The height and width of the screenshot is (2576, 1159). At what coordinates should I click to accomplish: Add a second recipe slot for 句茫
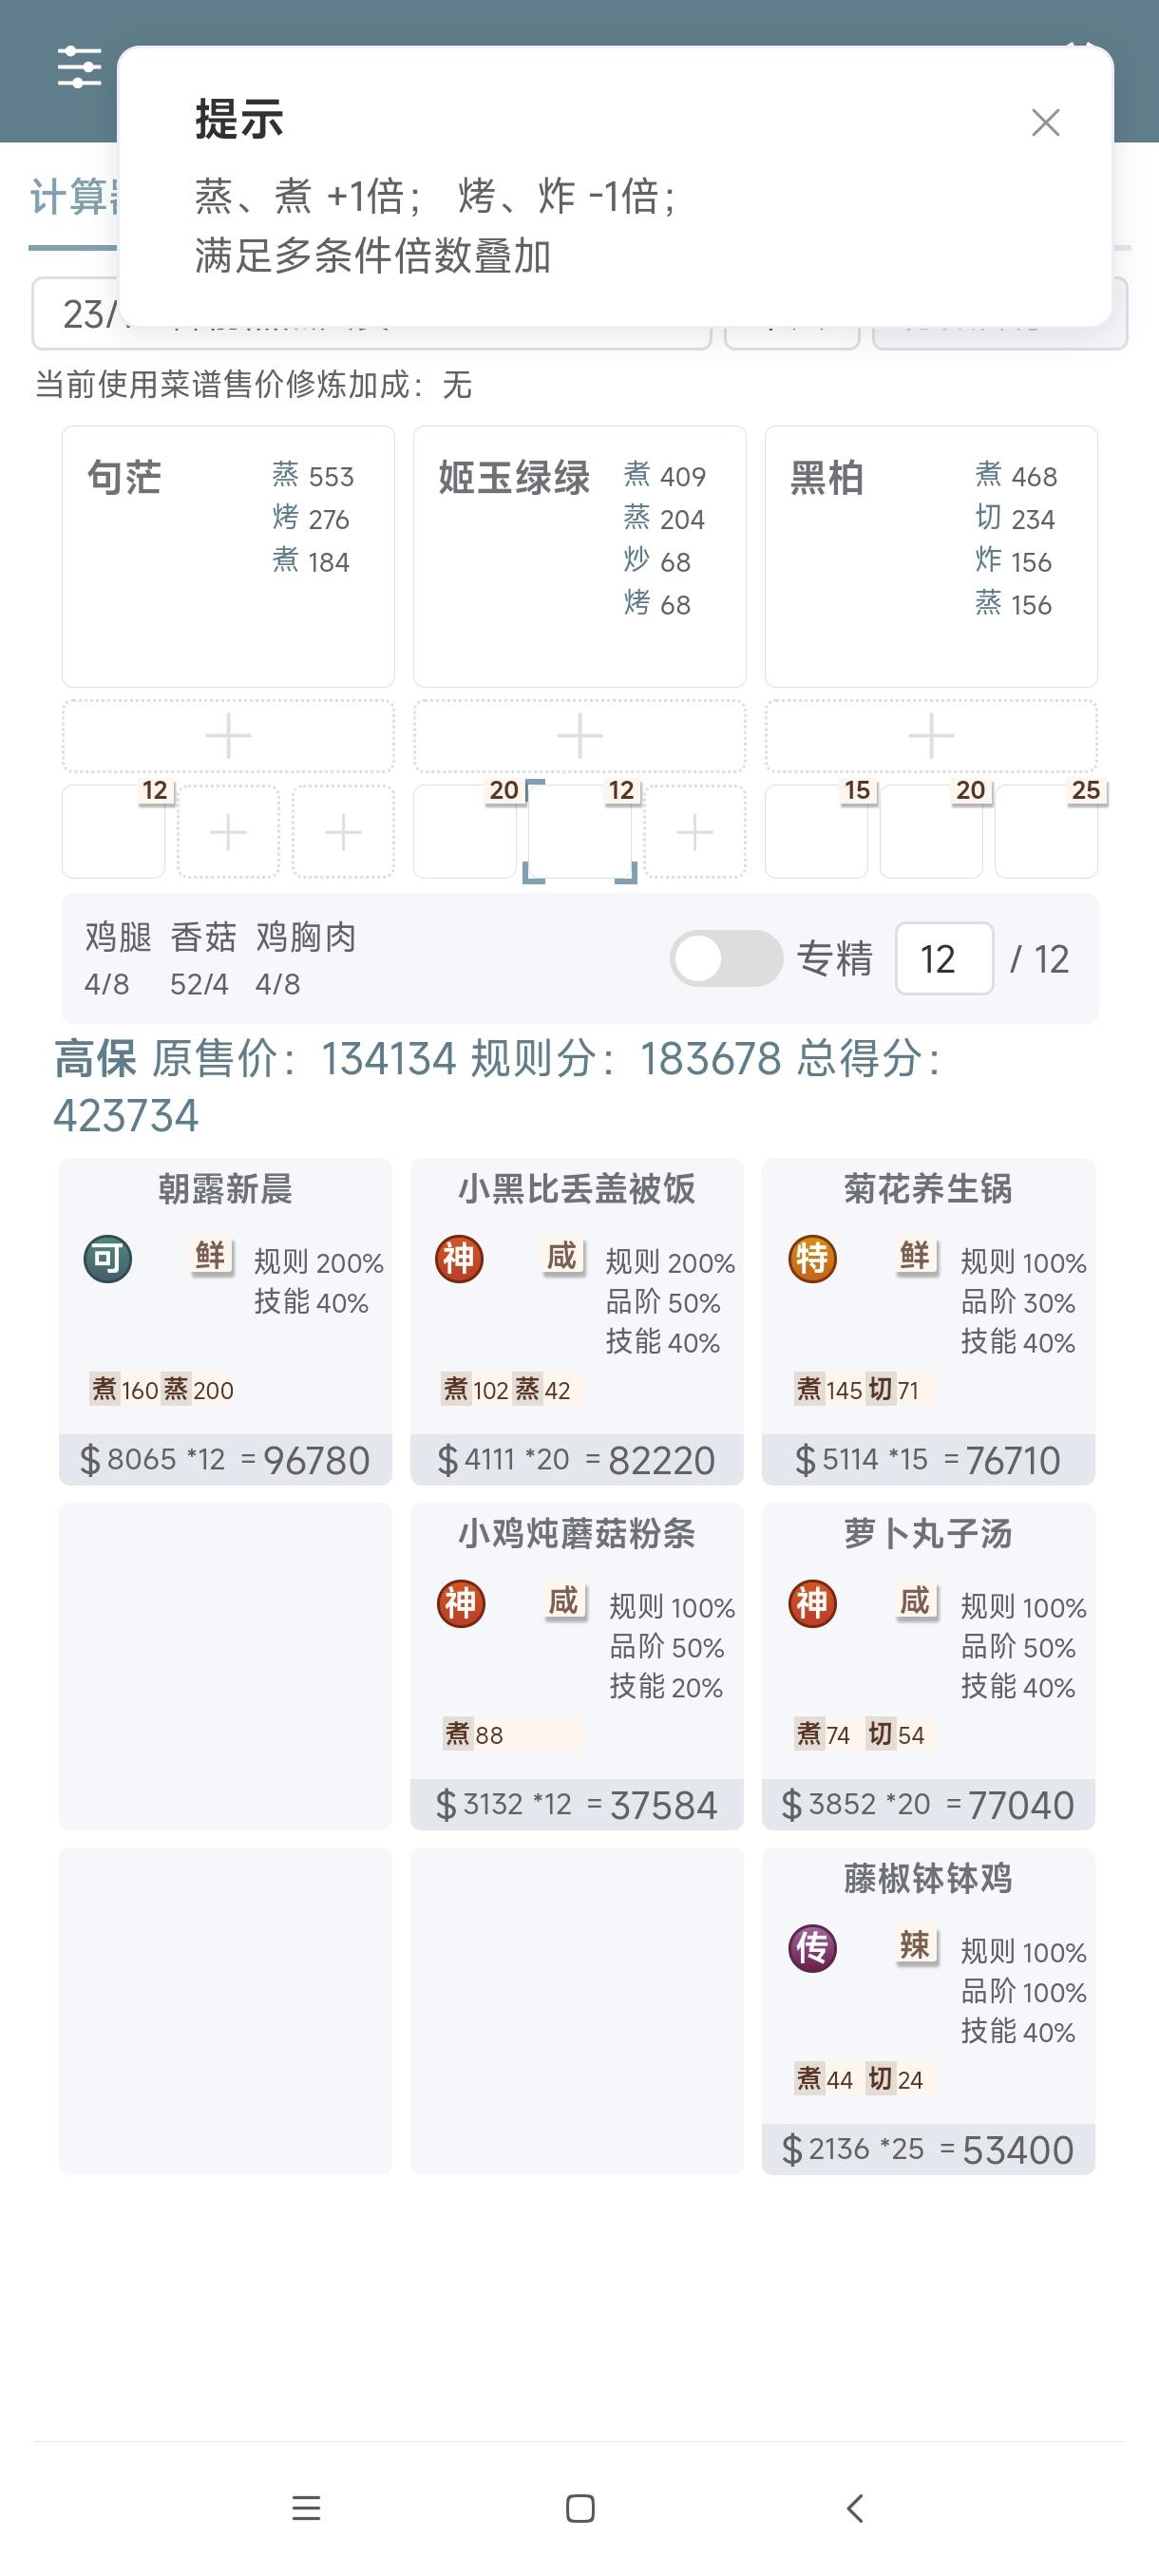228,832
